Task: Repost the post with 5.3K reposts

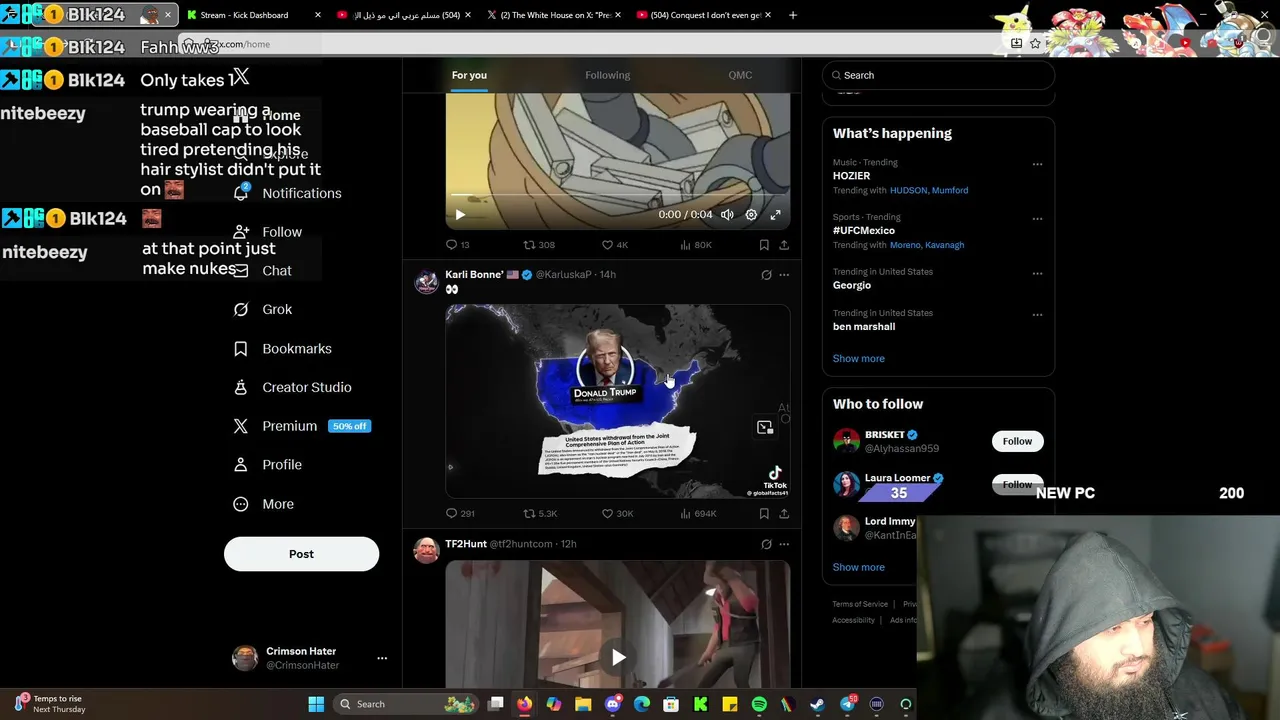Action: click(x=541, y=514)
